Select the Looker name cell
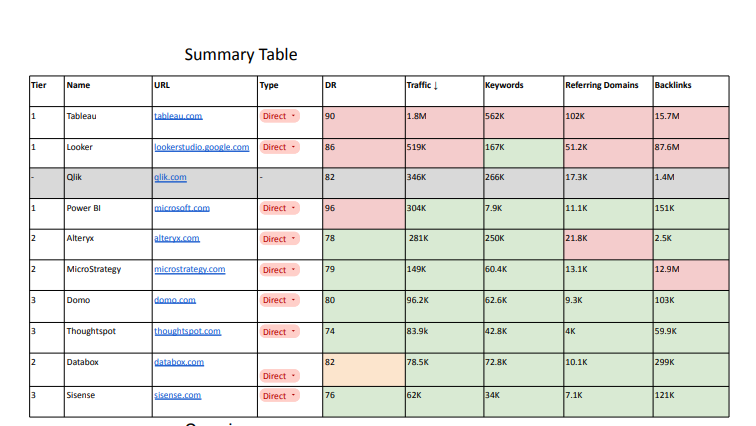The width and height of the screenshot is (756, 426). pos(108,153)
